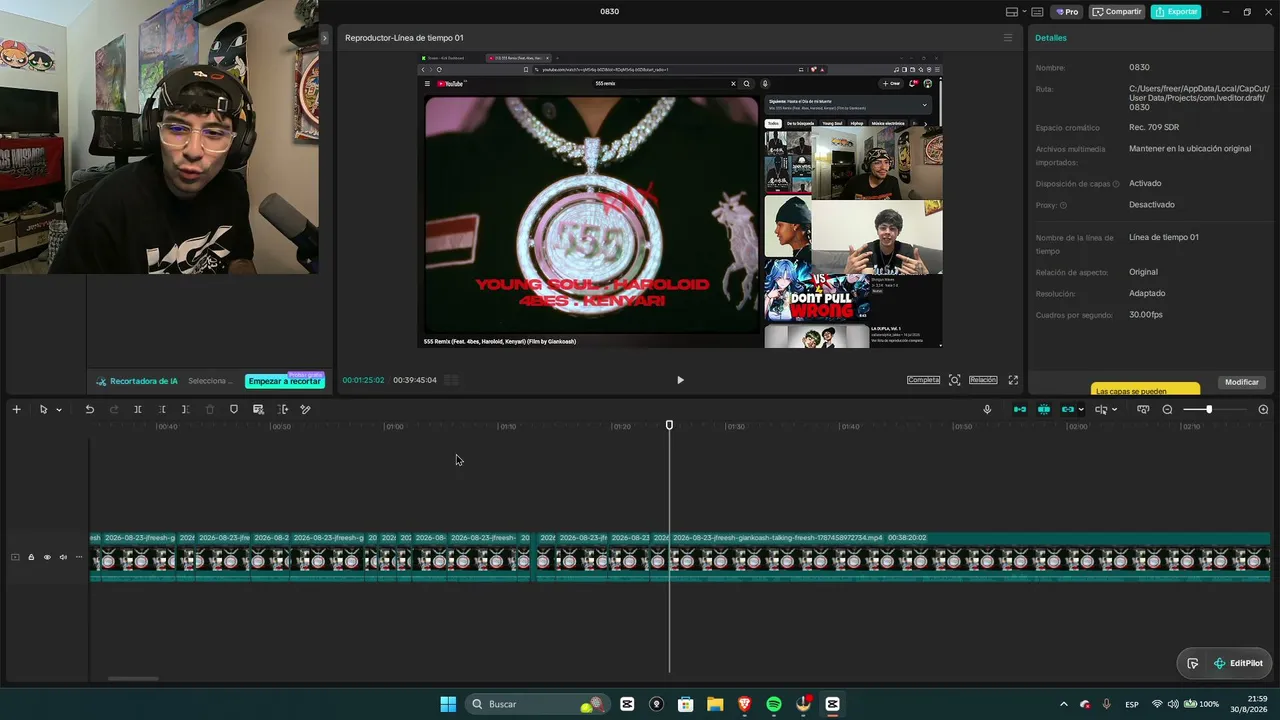The height and width of the screenshot is (720, 1280).
Task: Zoom in the timeline
Action: coord(1263,409)
